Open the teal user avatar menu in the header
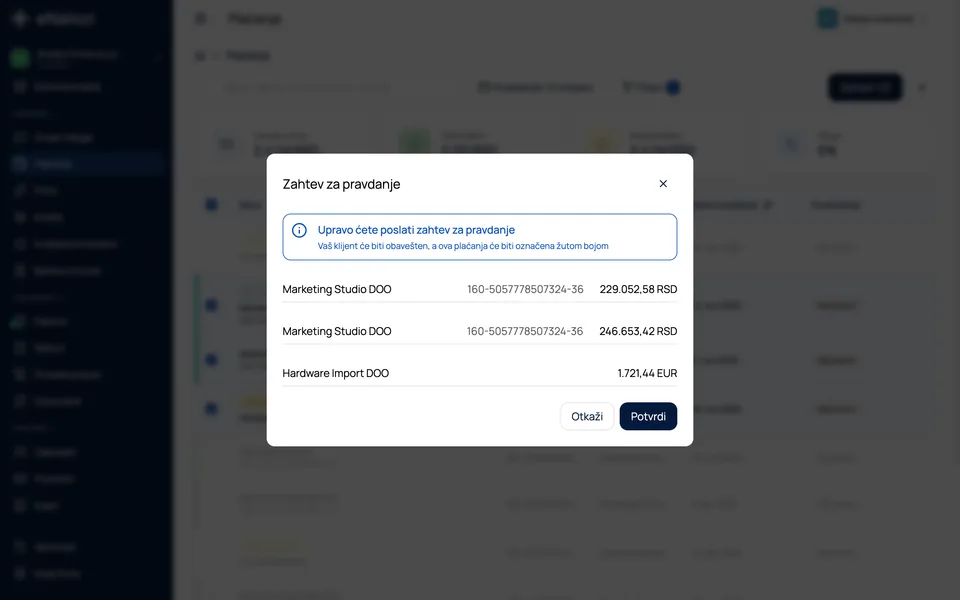This screenshot has width=960, height=600. click(827, 18)
